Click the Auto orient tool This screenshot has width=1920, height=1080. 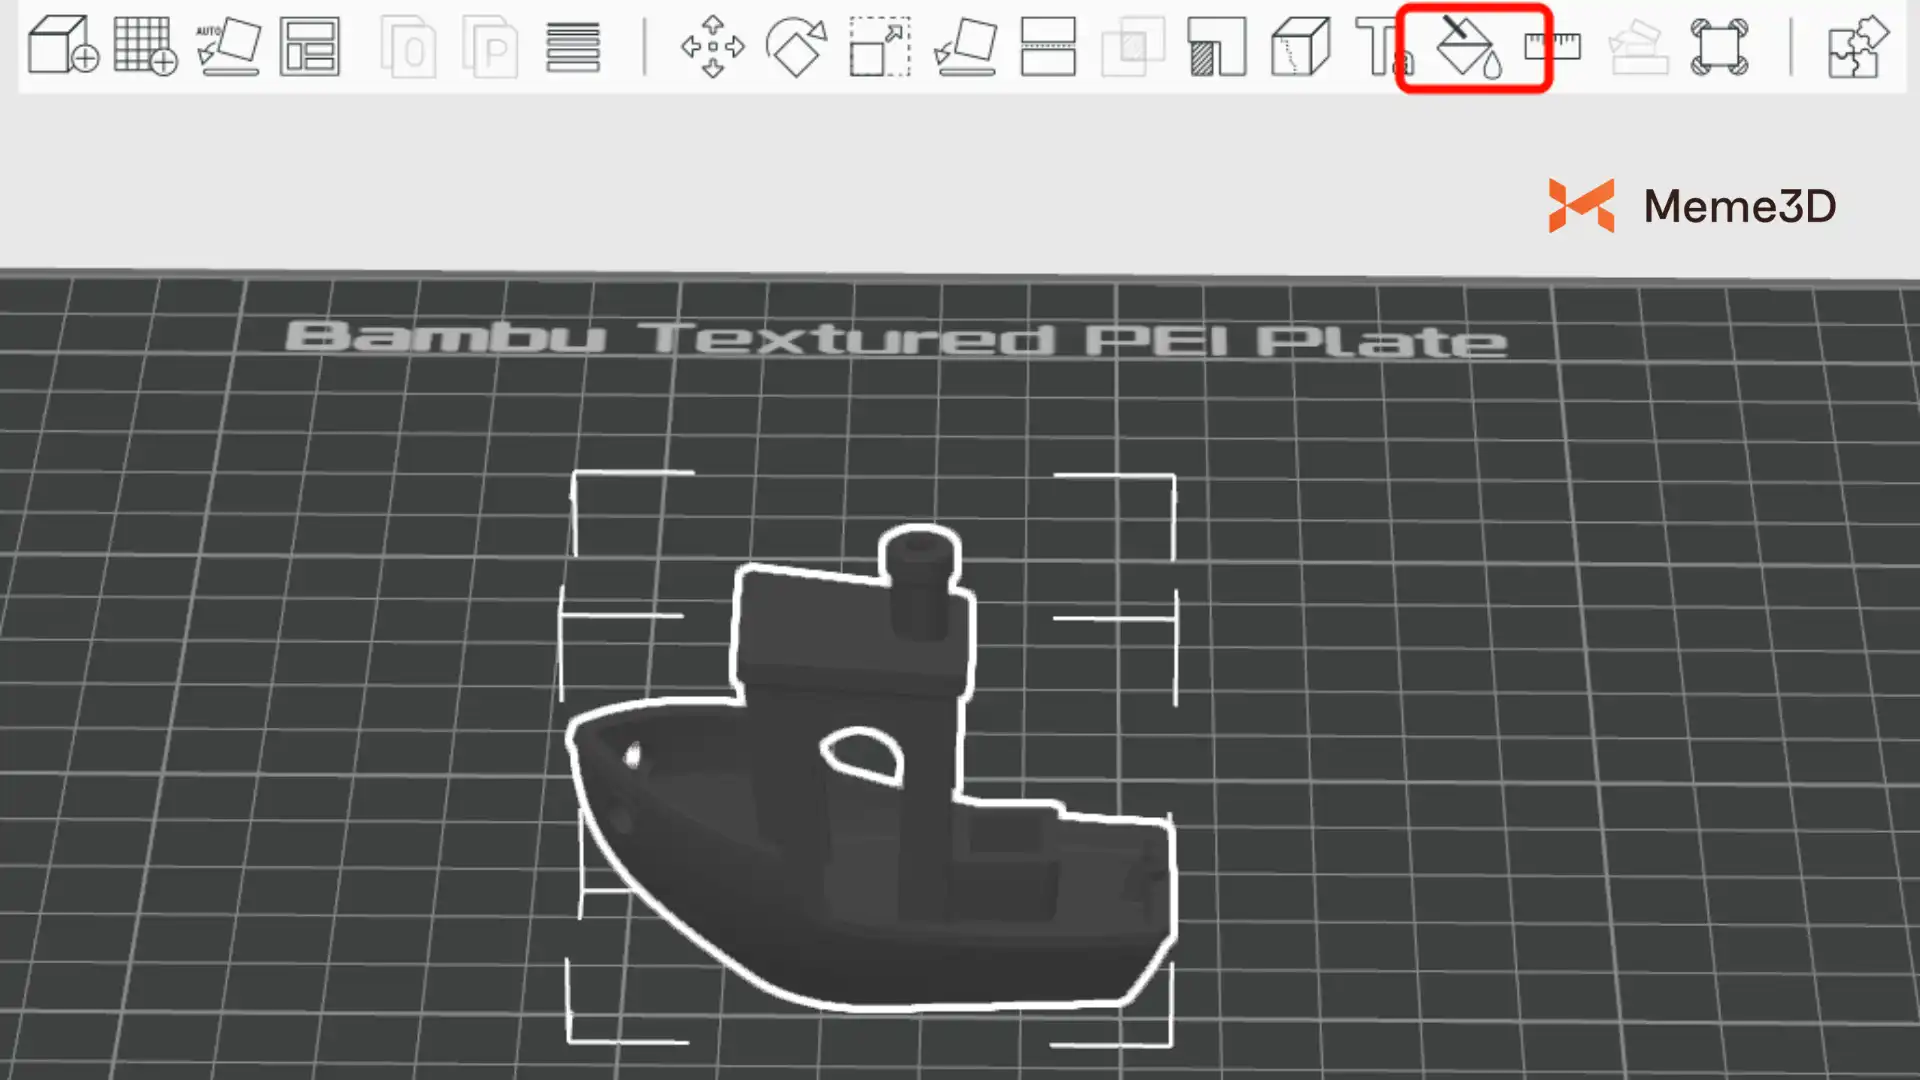click(x=229, y=46)
